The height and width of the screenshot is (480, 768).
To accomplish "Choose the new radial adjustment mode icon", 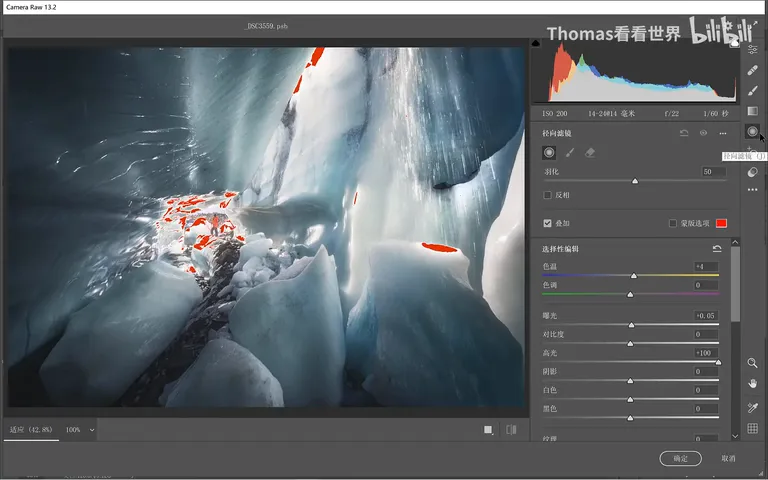I will pyautogui.click(x=549, y=153).
